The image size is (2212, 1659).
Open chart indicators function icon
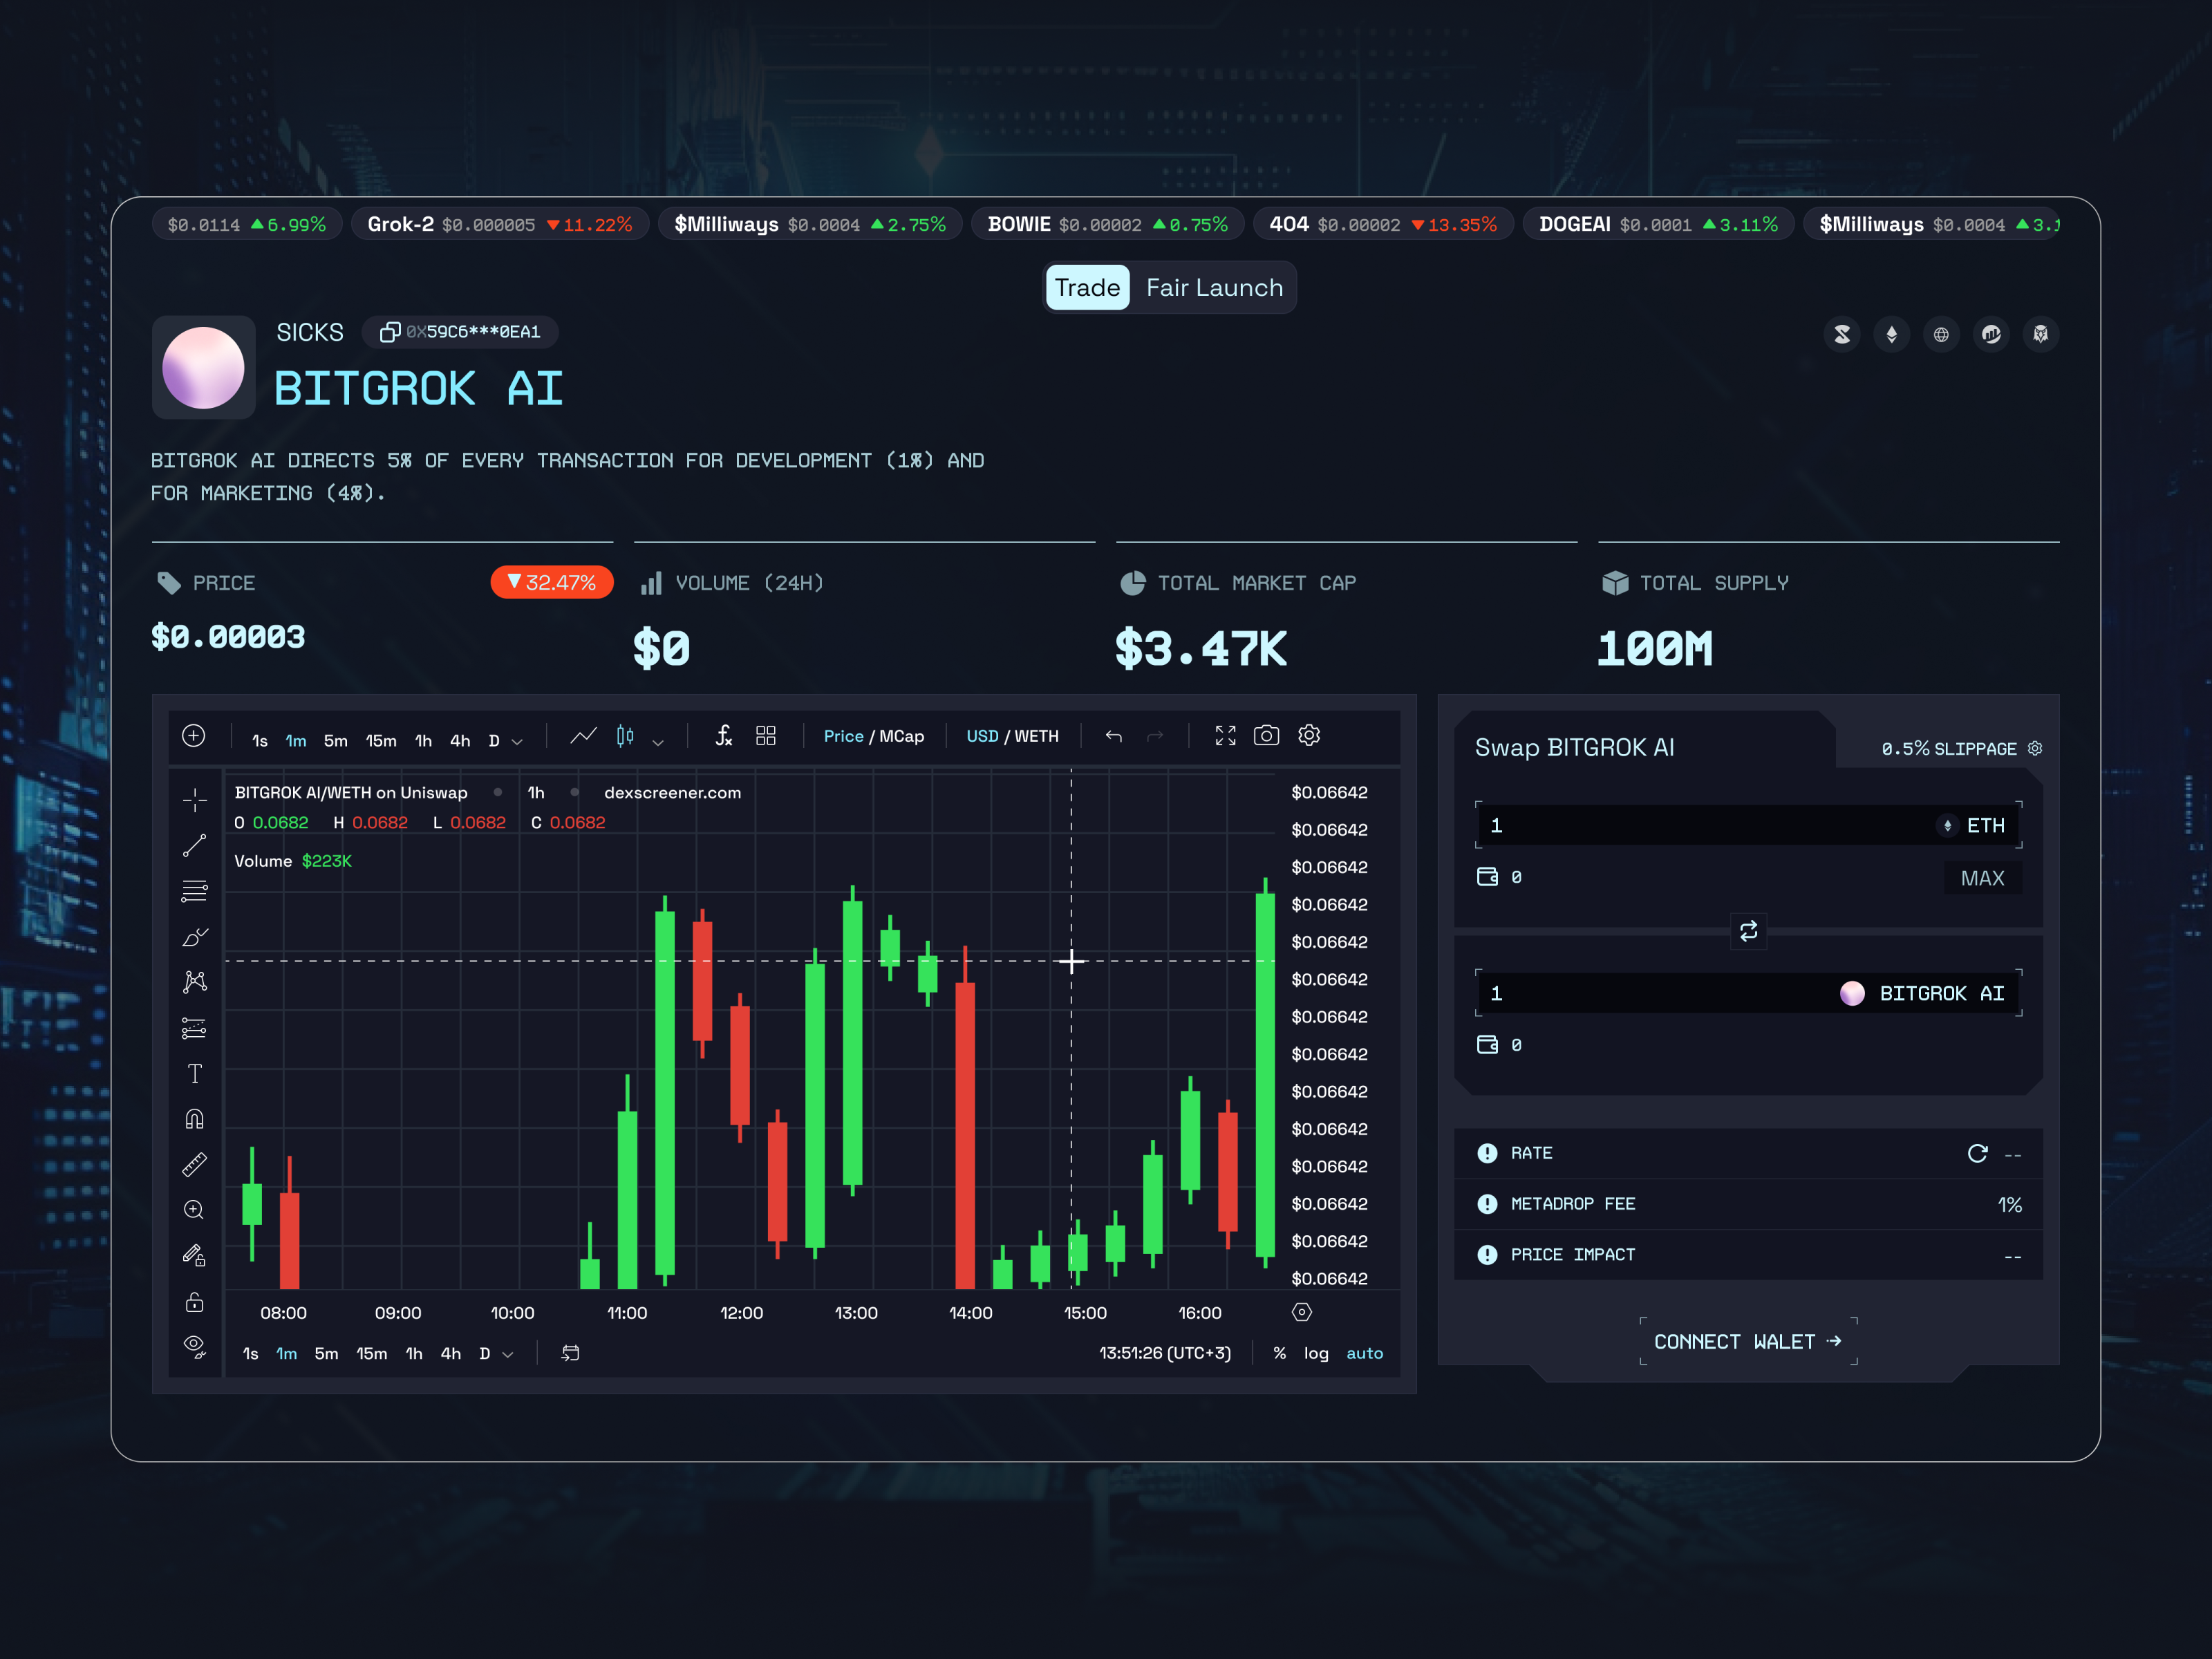coord(724,736)
